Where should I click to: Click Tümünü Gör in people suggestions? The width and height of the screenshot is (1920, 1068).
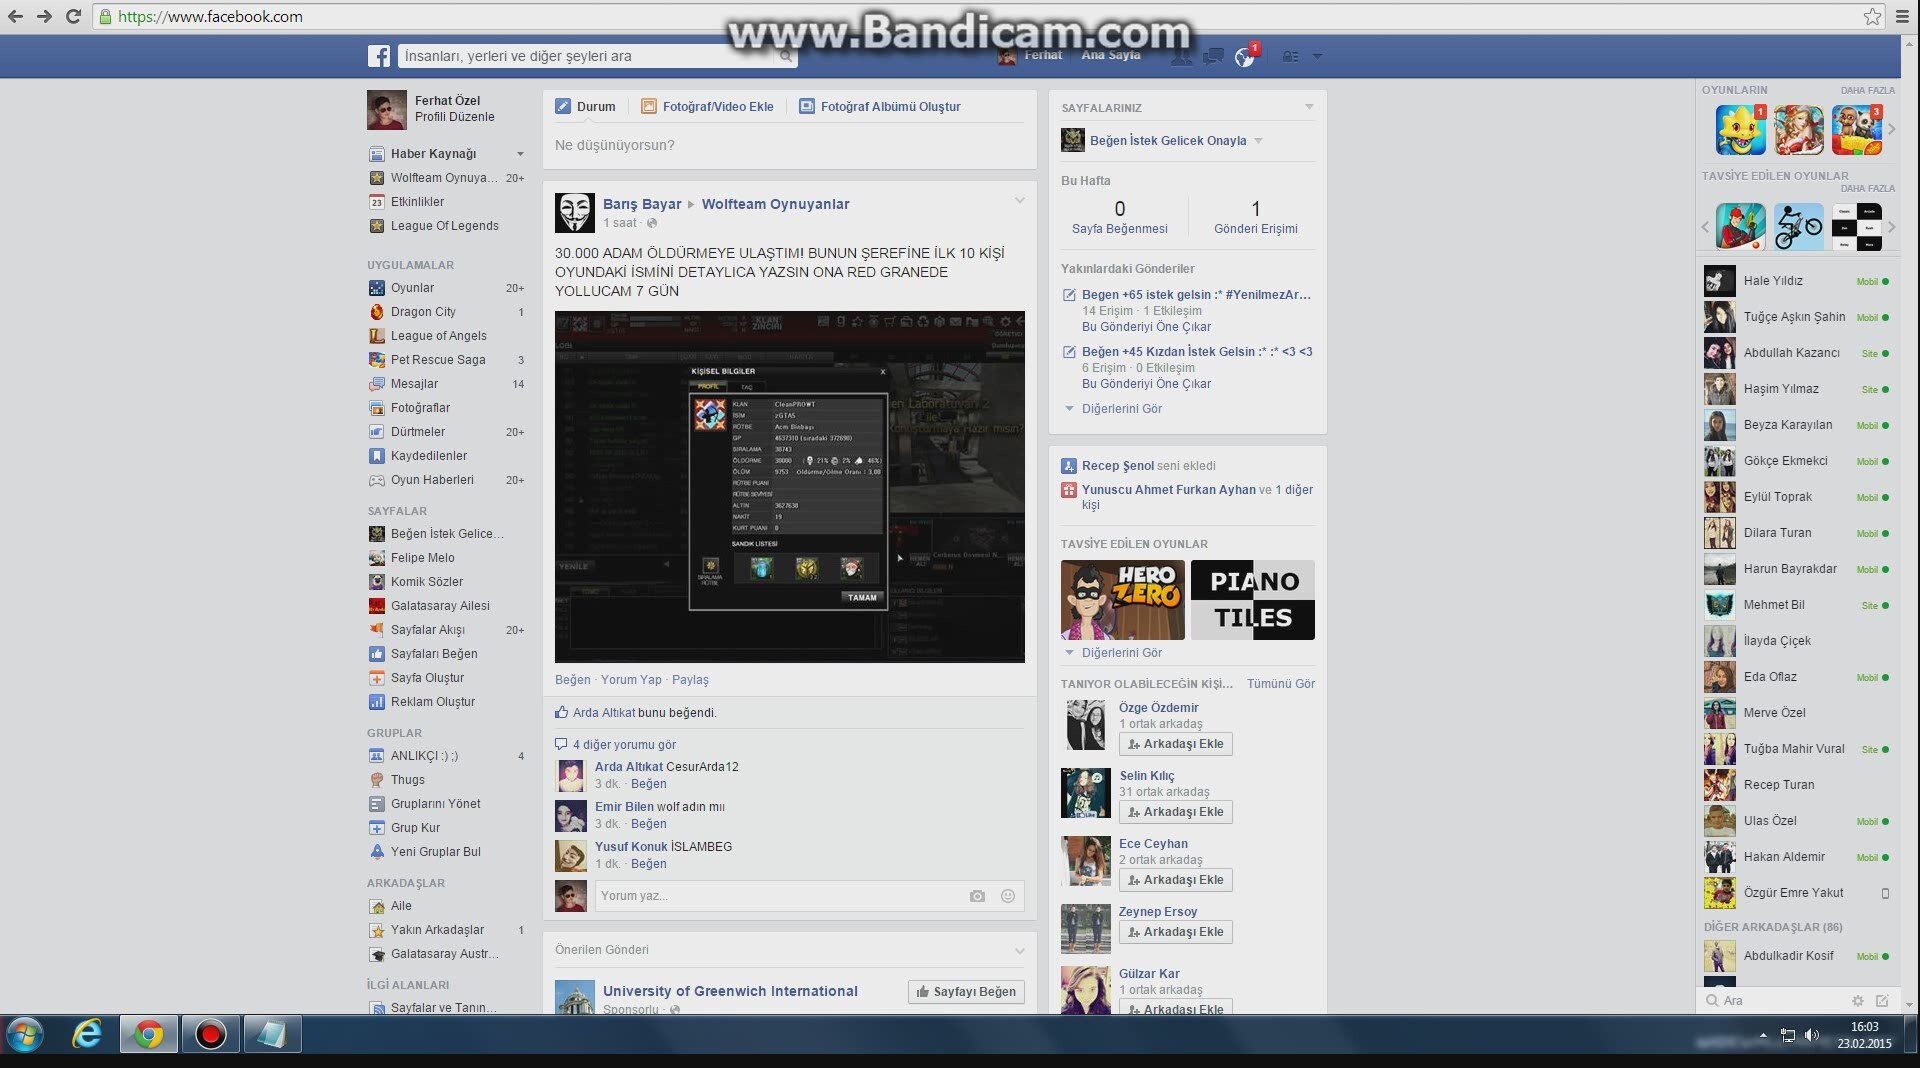pos(1281,684)
